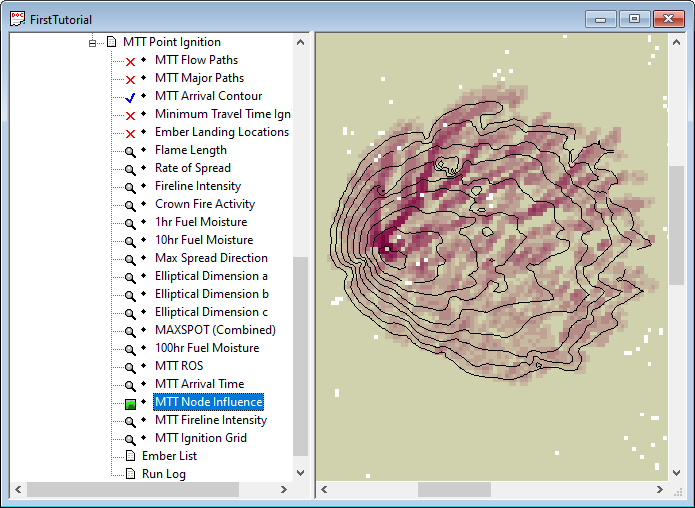The image size is (695, 508).
Task: Enable MTT Flow Paths red X toggle
Action: 130,61
